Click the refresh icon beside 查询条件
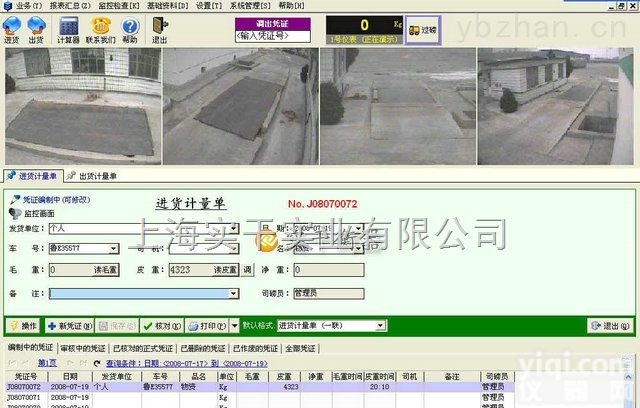The image size is (640, 408). tap(97, 363)
